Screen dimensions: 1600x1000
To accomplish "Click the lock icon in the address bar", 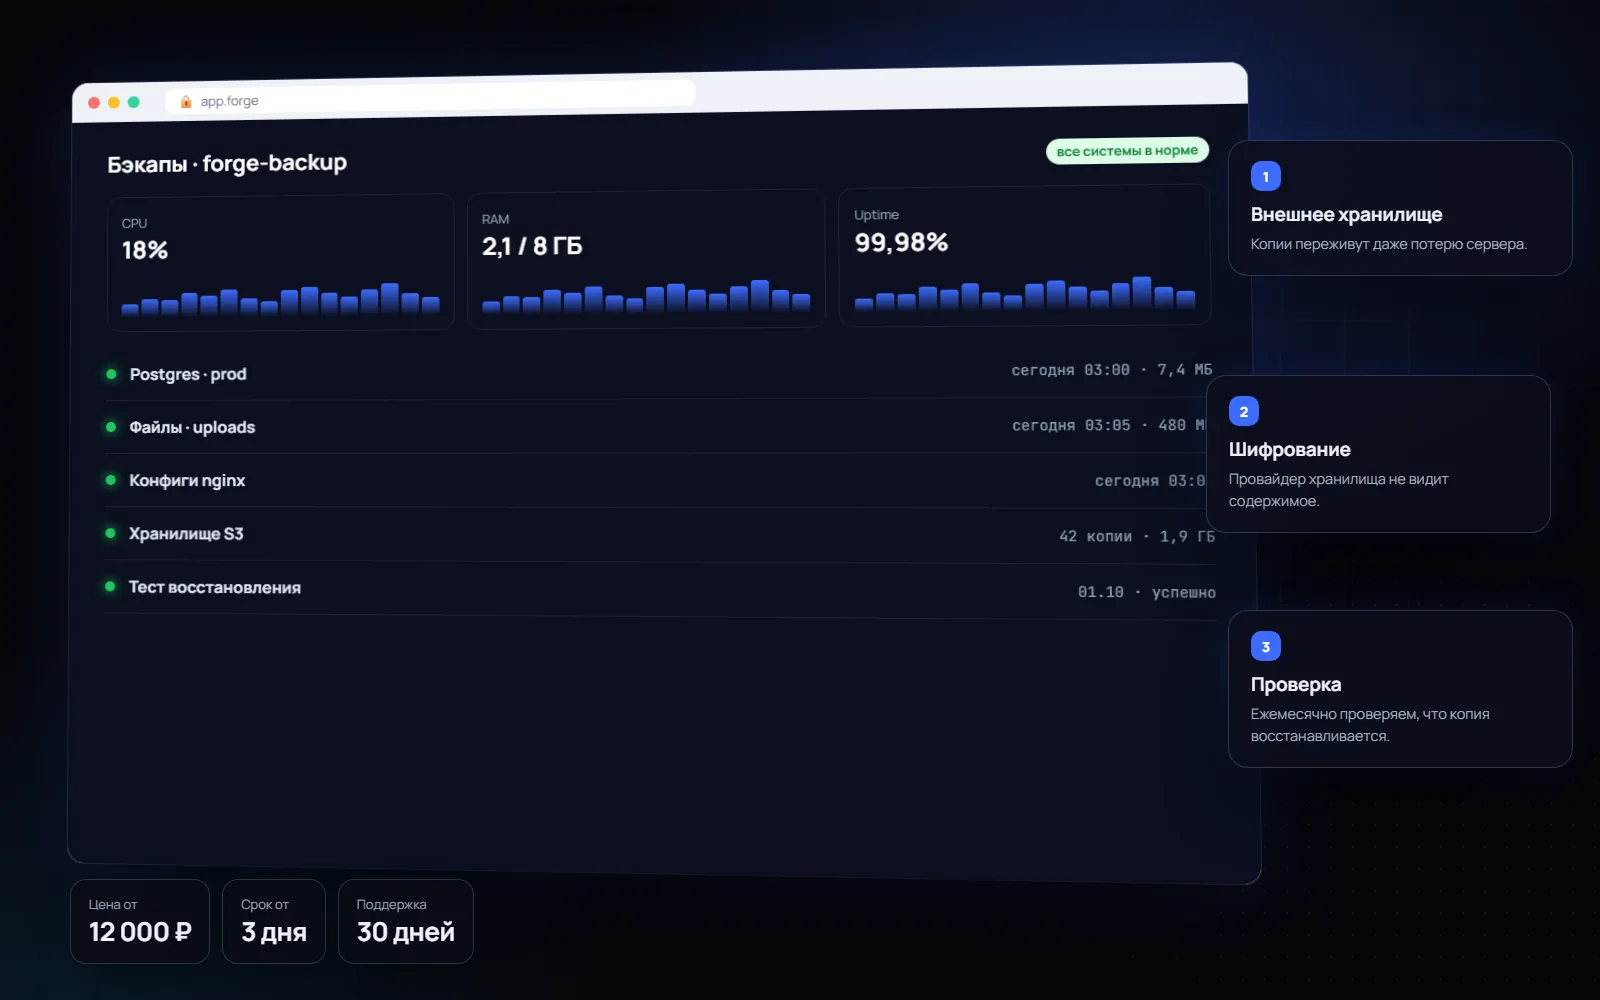I will coord(186,101).
